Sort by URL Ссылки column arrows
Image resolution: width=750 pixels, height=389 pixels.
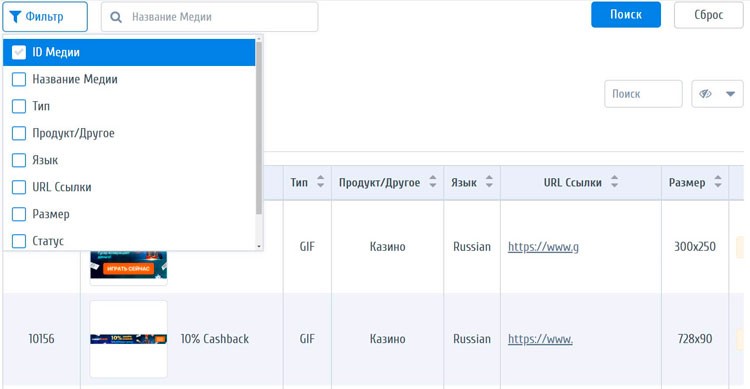pyautogui.click(x=615, y=182)
